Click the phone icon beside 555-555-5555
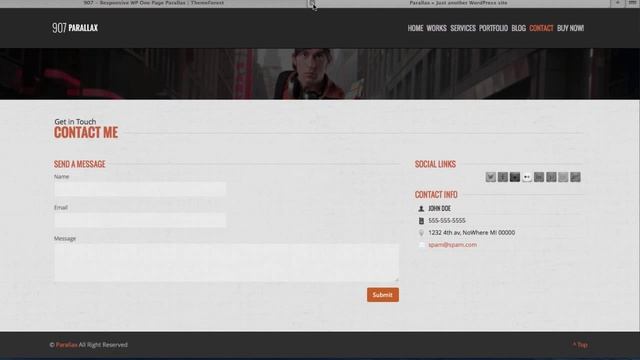 point(421,221)
